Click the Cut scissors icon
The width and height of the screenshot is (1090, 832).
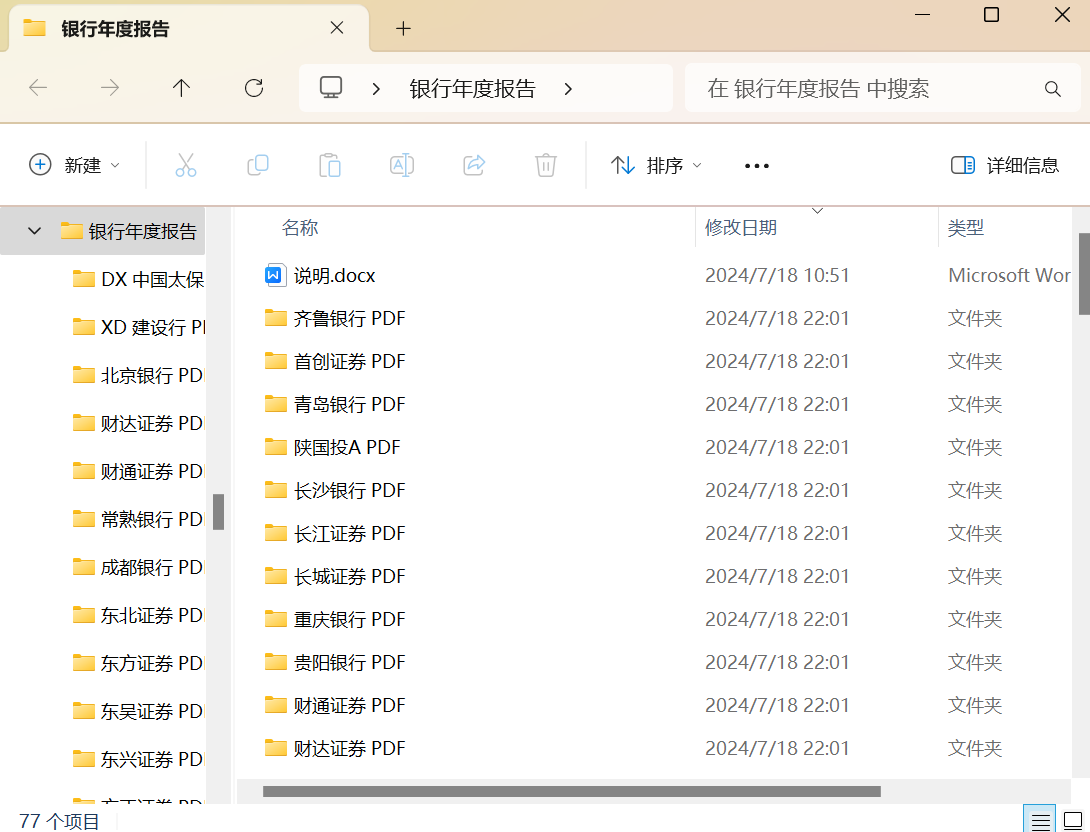tap(186, 165)
